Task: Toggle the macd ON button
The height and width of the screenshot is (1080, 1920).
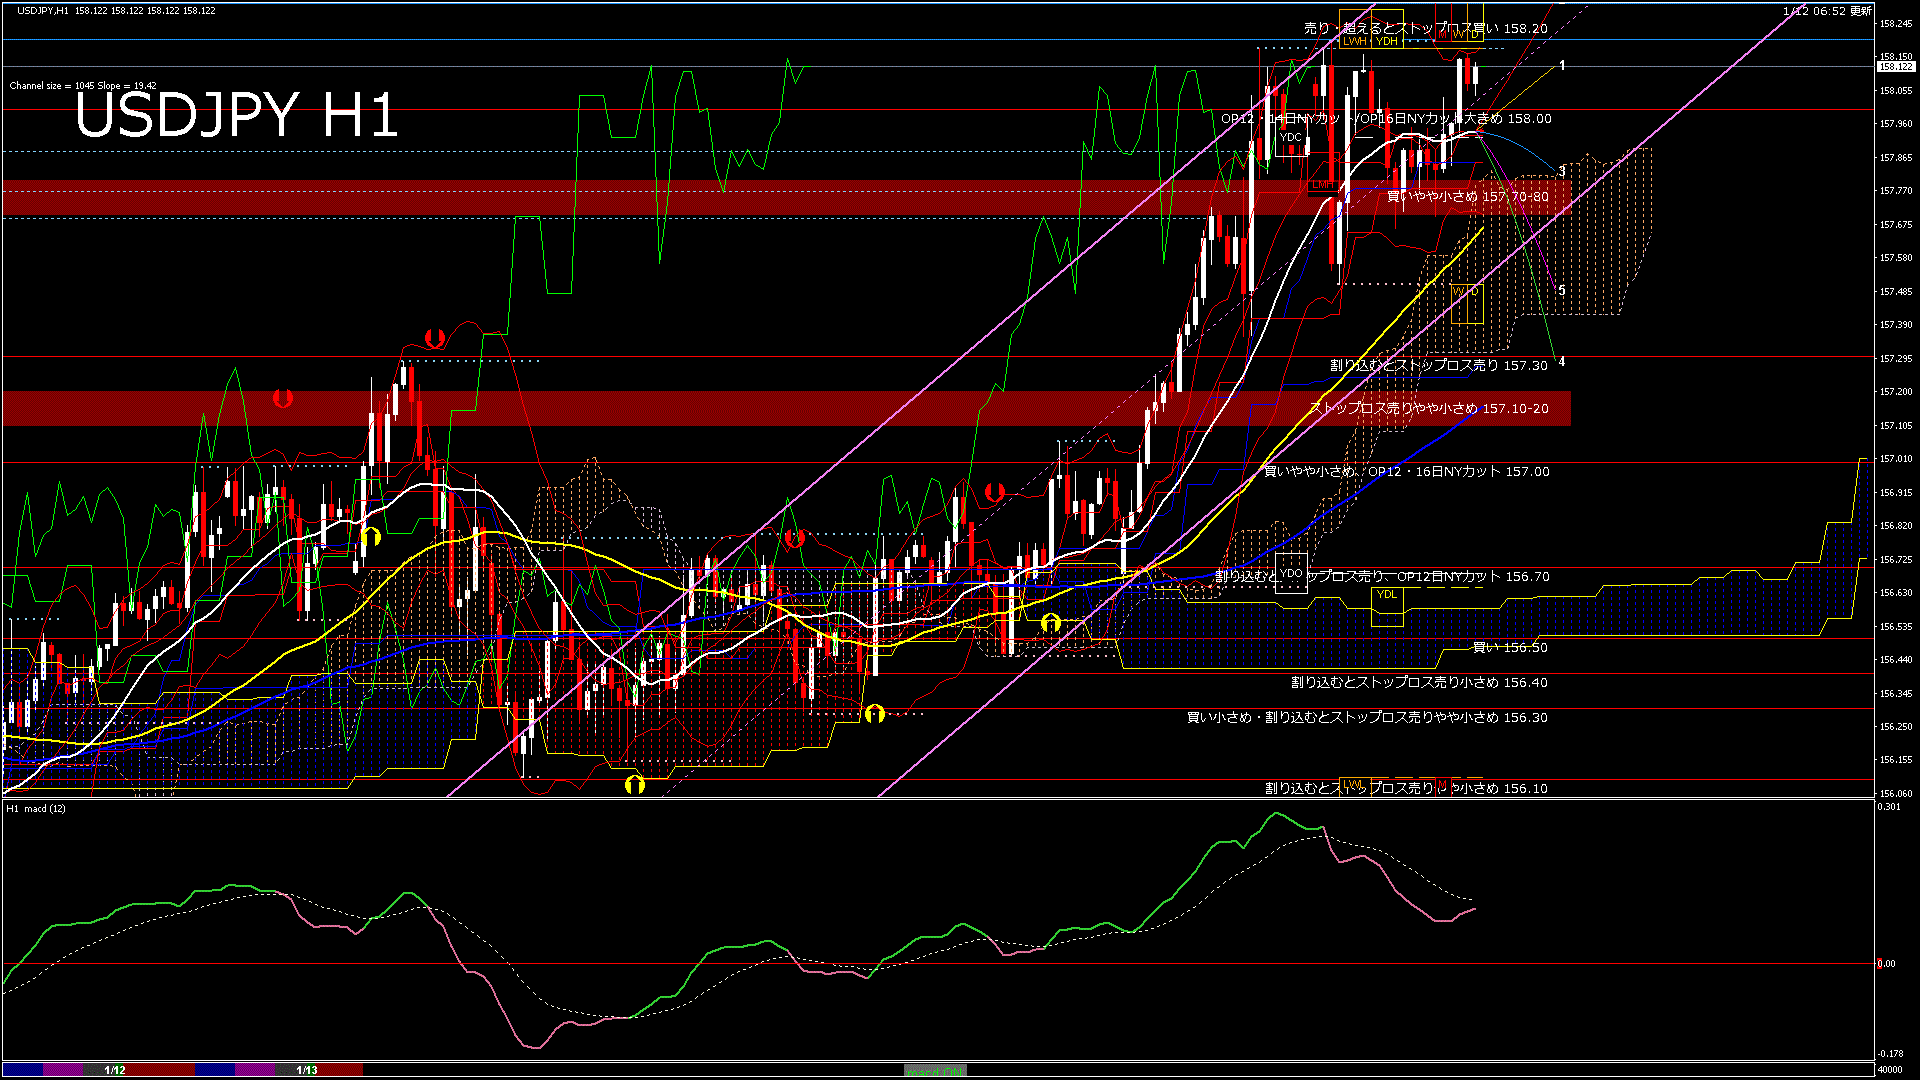Action: [935, 1071]
